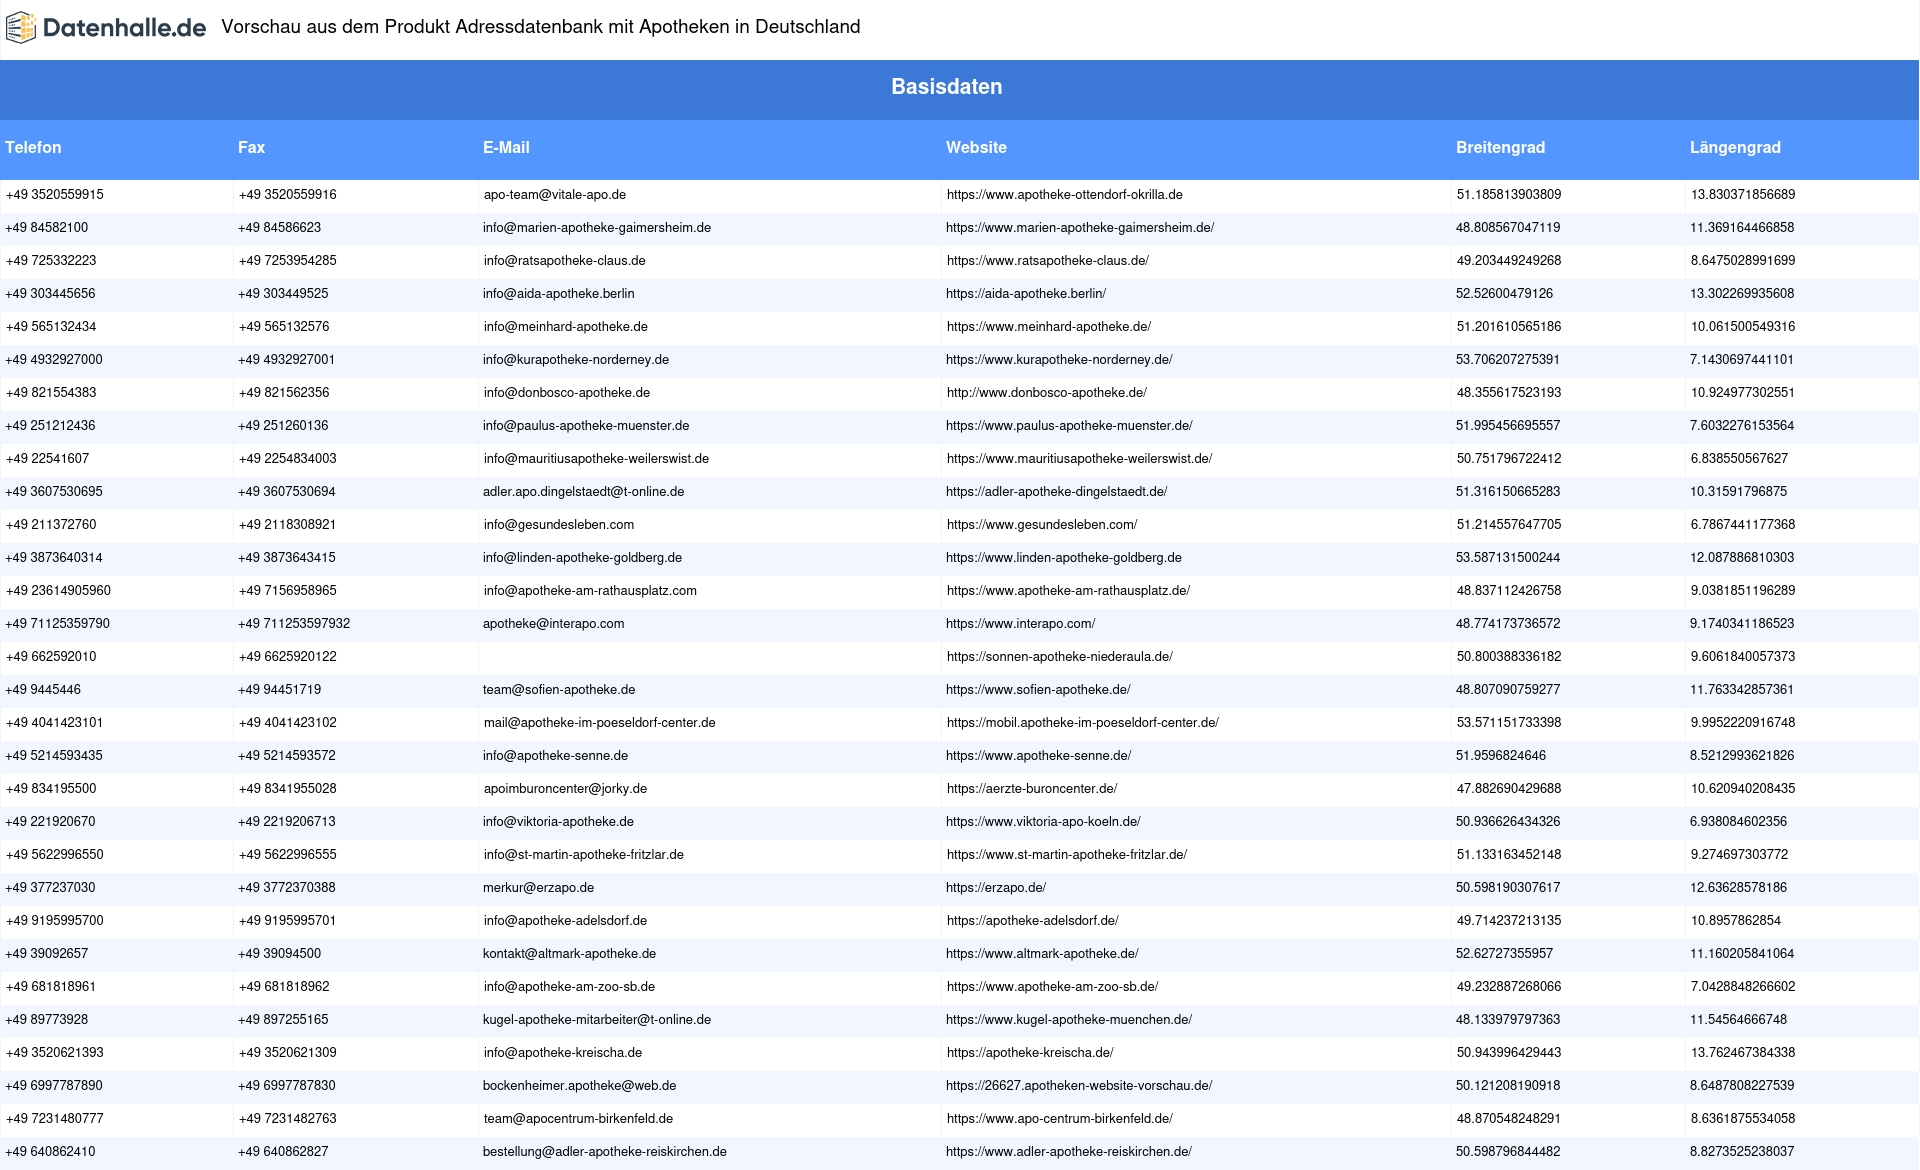Click phone number +49 662592010
This screenshot has width=1920, height=1170.
tap(52, 657)
